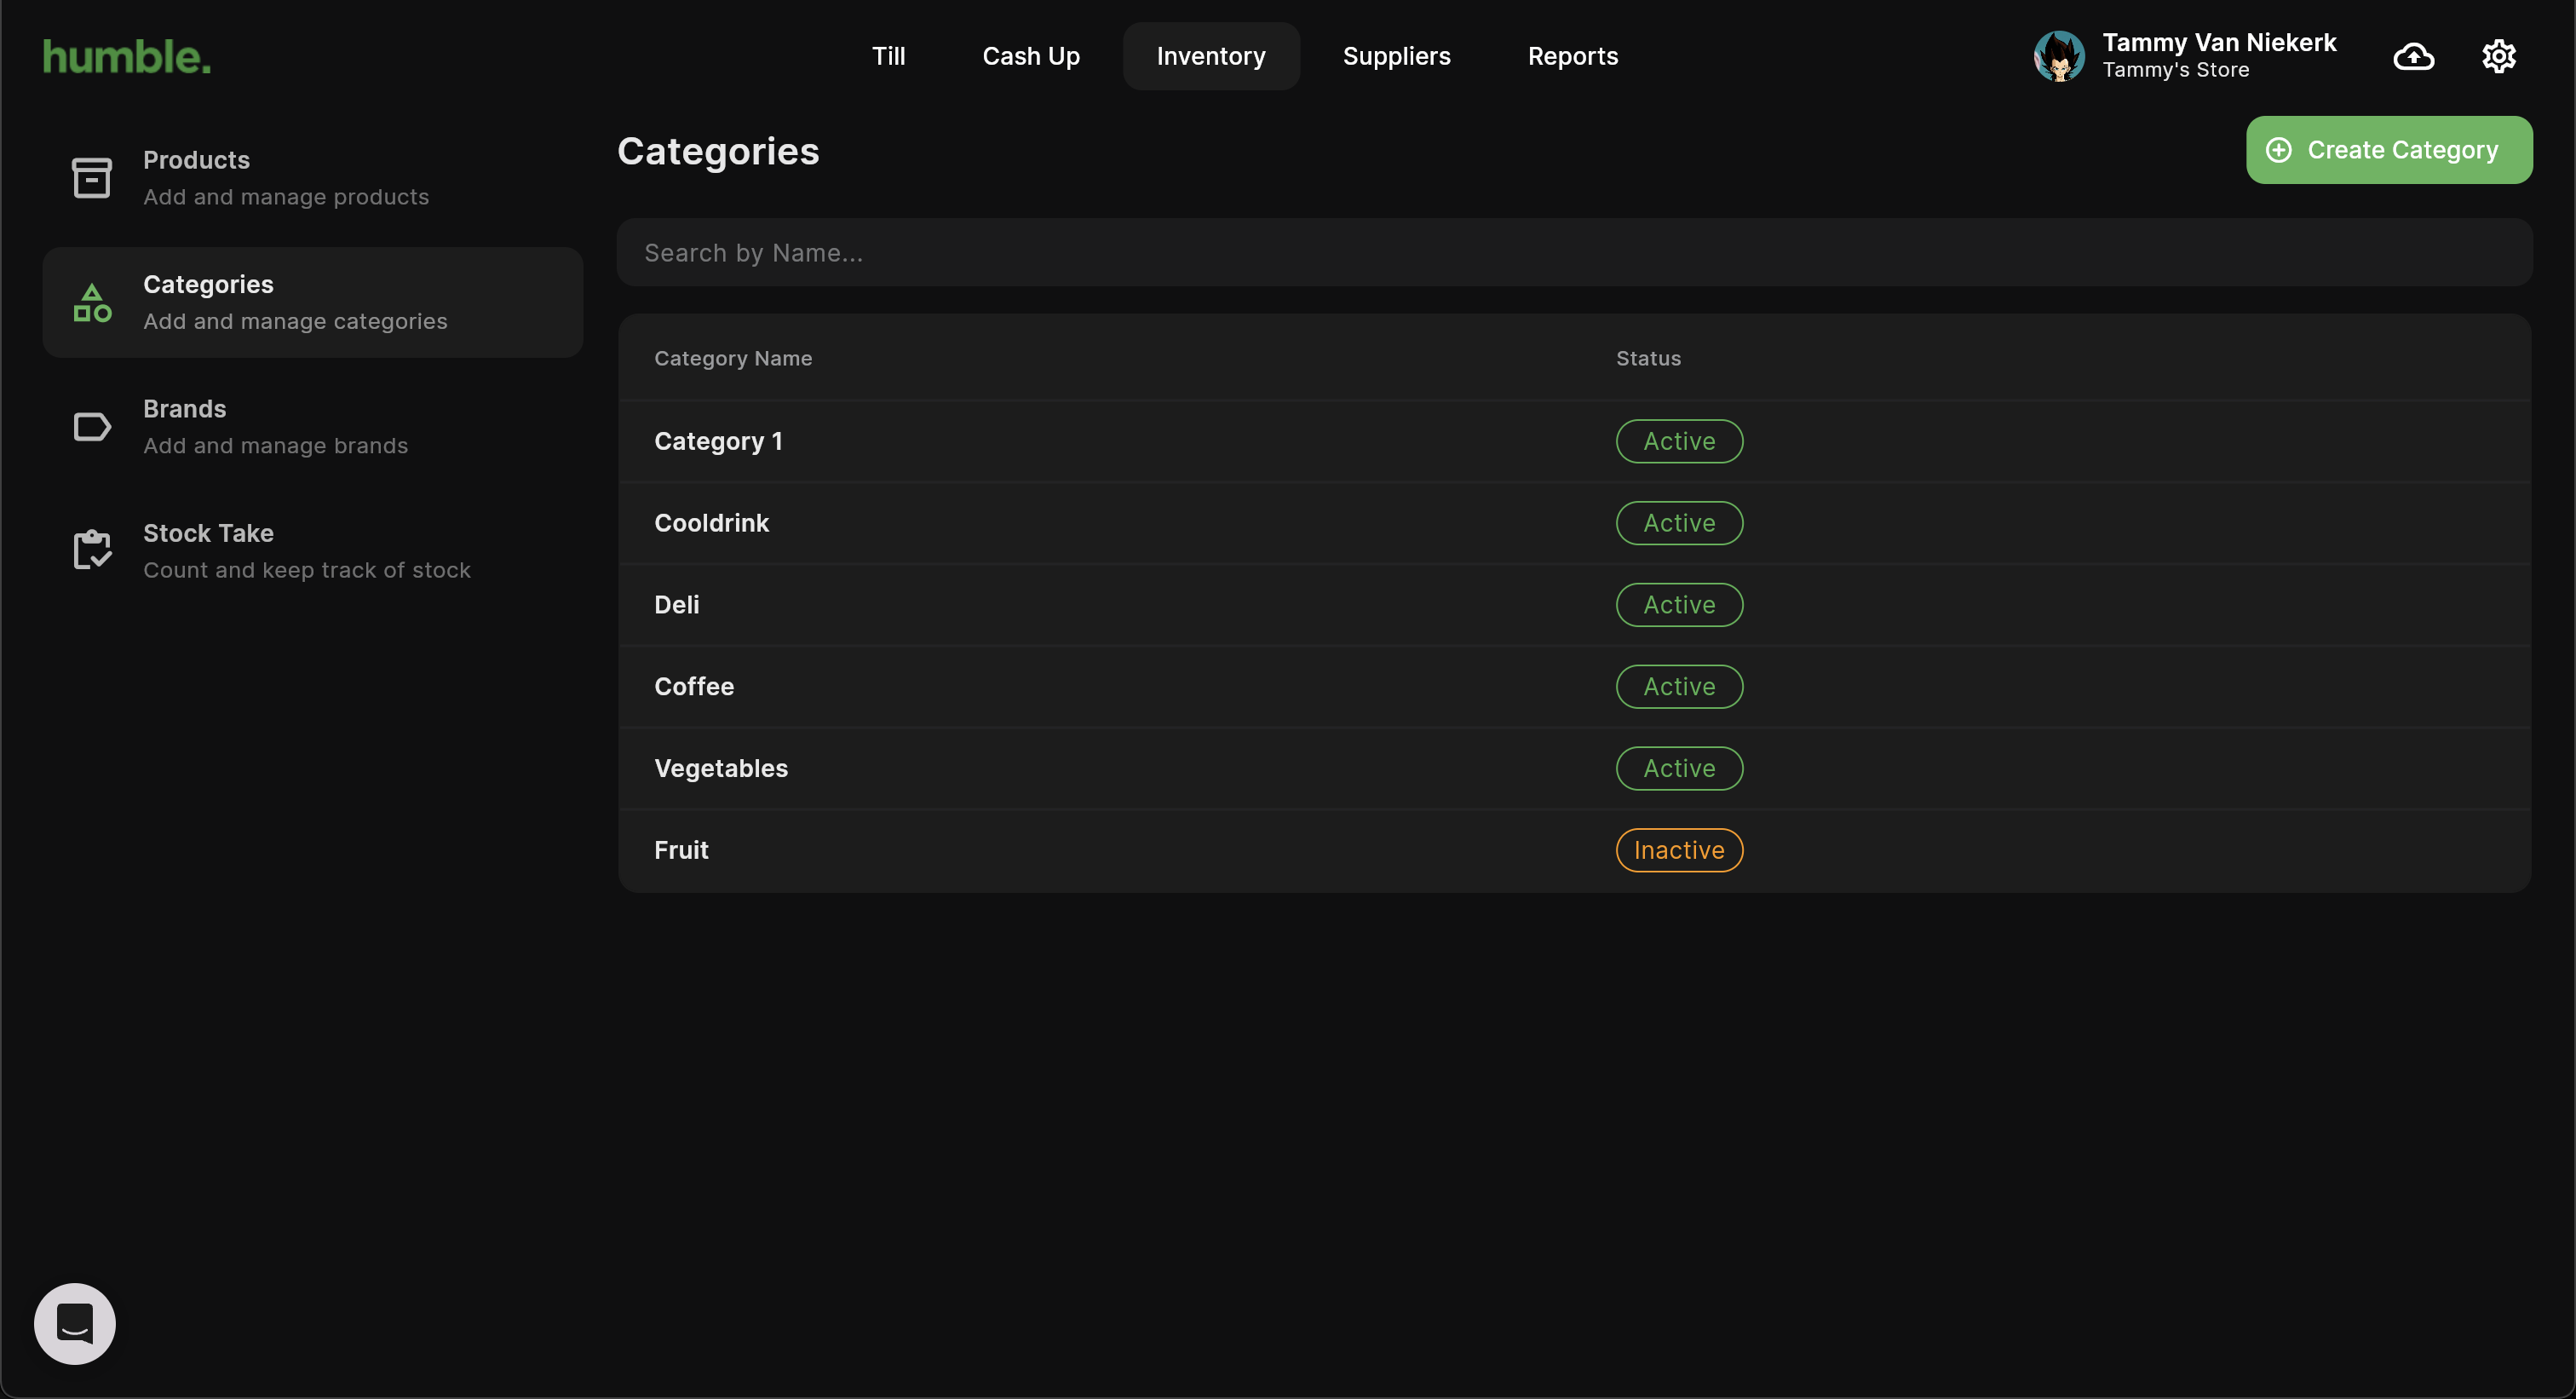Screen dimensions: 2576x1399
Task: Click 'Count and keep track of stock' subtitle
Action: (306, 570)
